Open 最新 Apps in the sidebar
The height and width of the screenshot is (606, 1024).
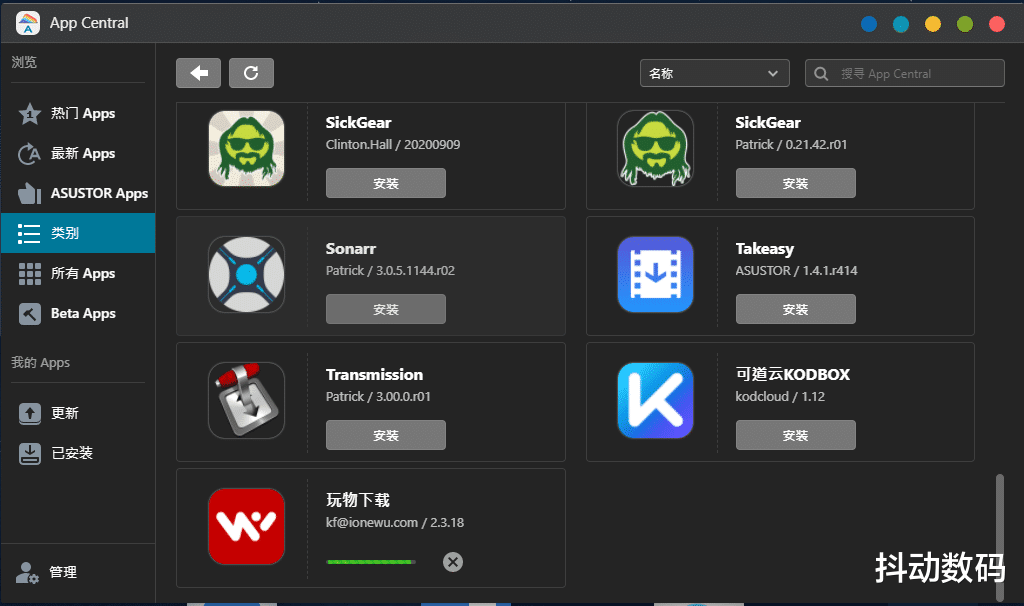(78, 153)
